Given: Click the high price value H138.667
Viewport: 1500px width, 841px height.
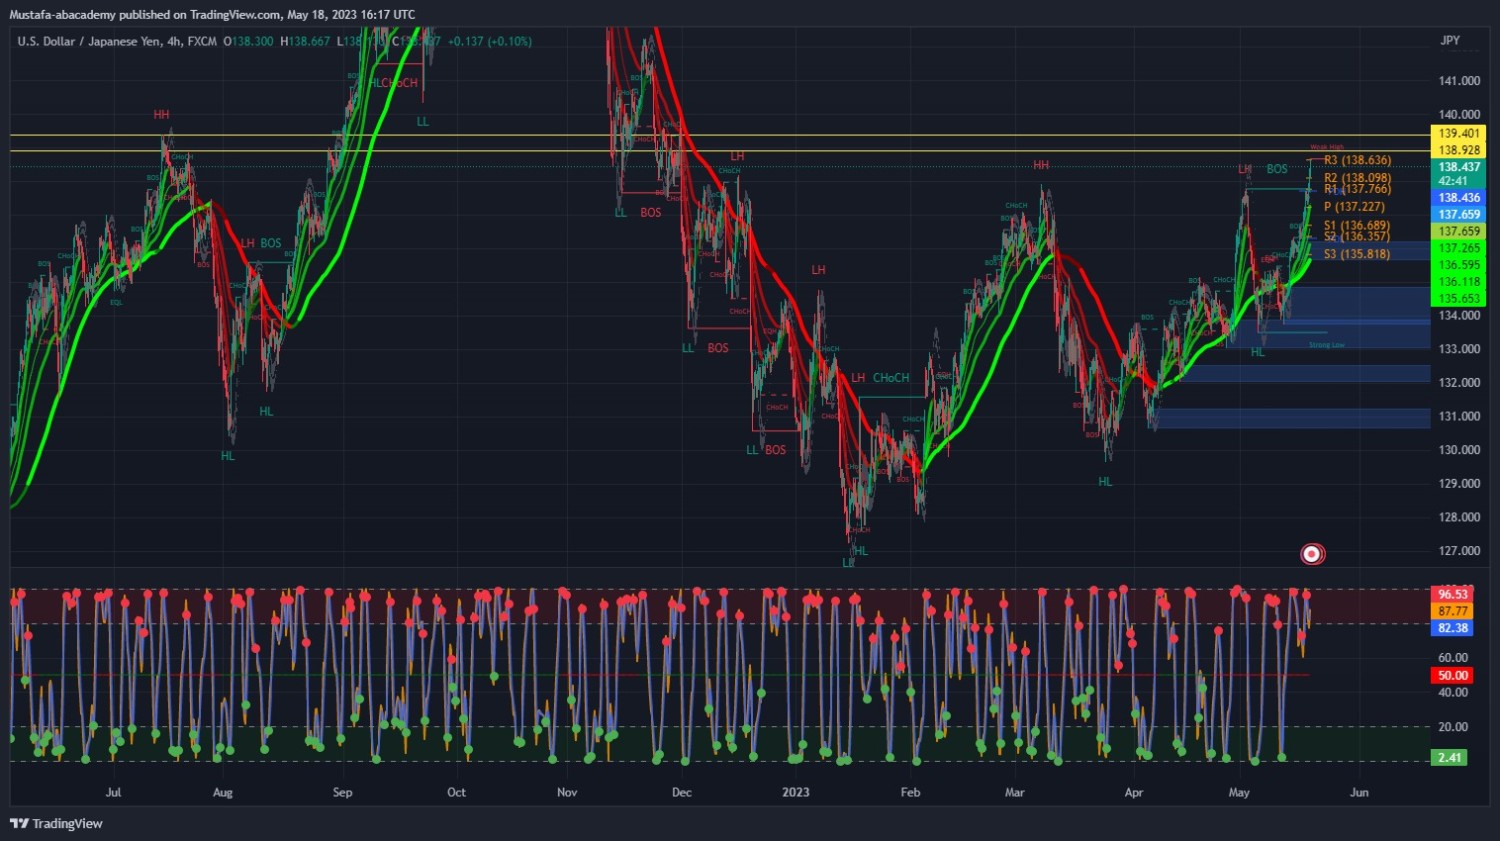Looking at the screenshot, I should tap(305, 41).
